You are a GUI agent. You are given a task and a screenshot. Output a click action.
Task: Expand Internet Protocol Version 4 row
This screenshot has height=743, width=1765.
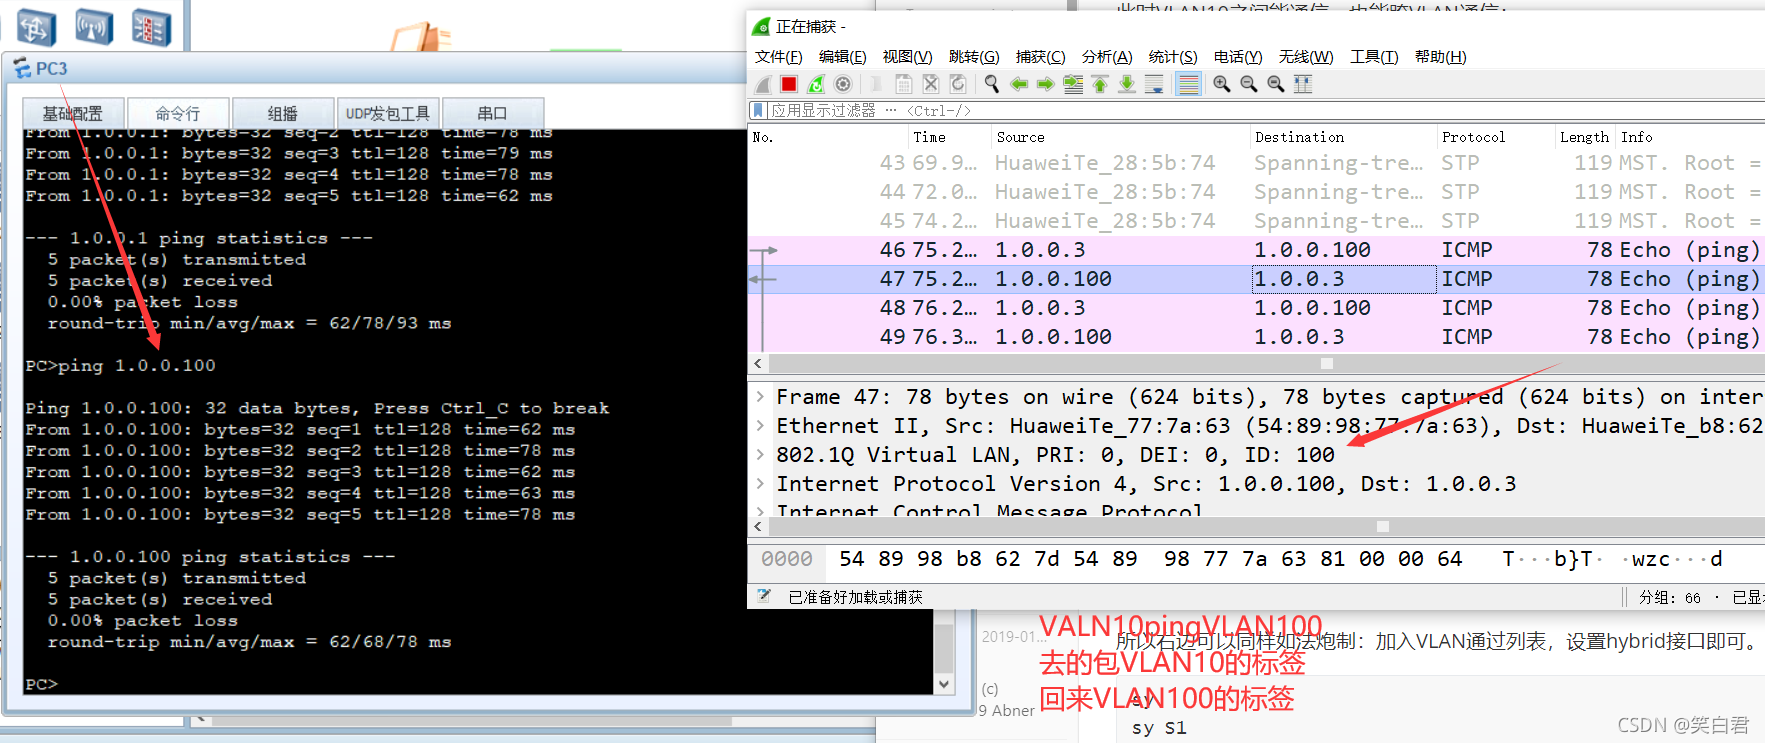[x=760, y=484]
